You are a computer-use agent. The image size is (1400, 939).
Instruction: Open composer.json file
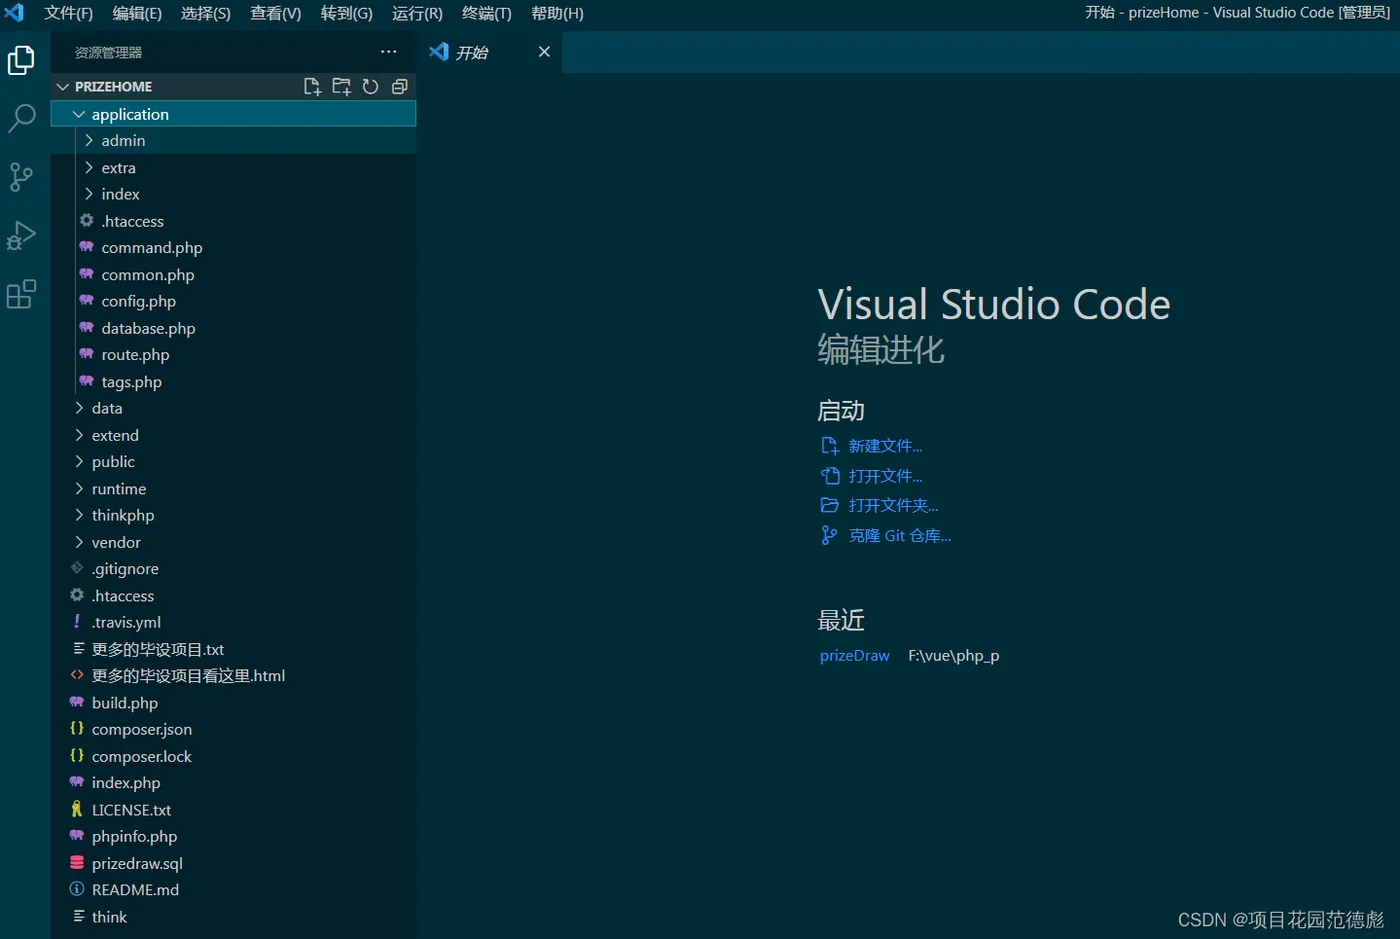pyautogui.click(x=233, y=729)
